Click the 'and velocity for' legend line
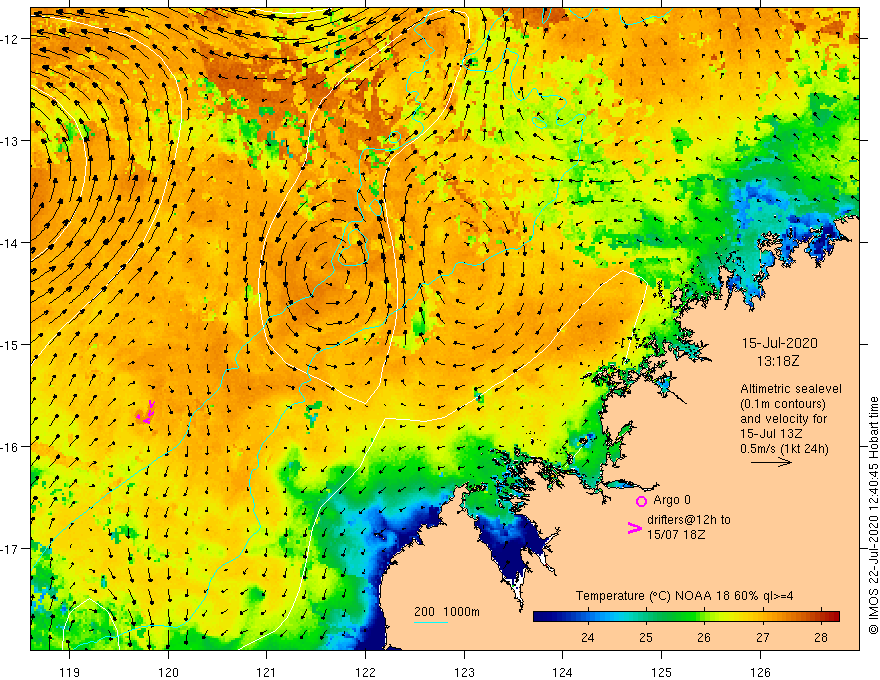Screen dimensions: 880x680 coord(783,419)
